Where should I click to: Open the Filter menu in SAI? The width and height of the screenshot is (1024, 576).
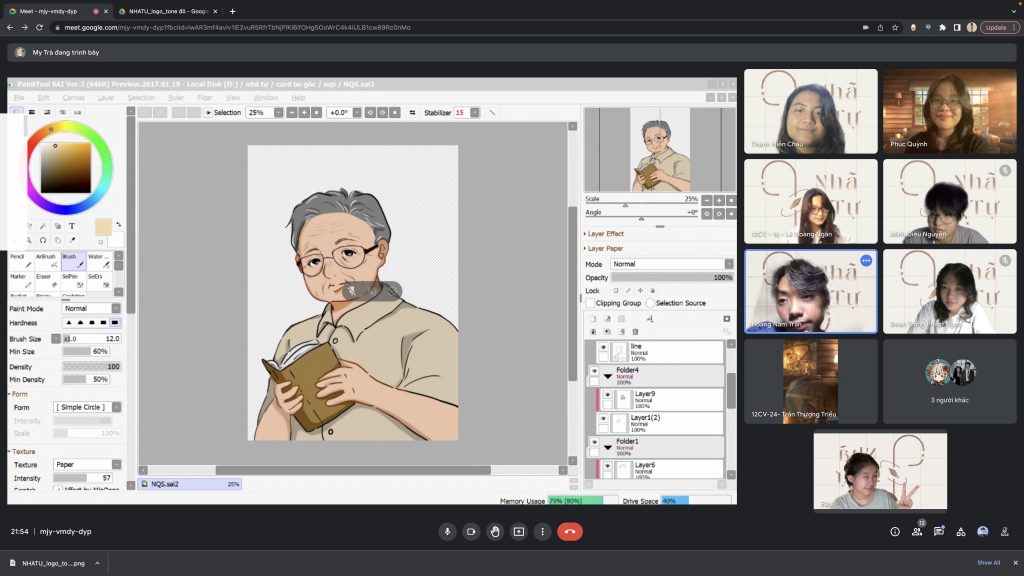(204, 98)
